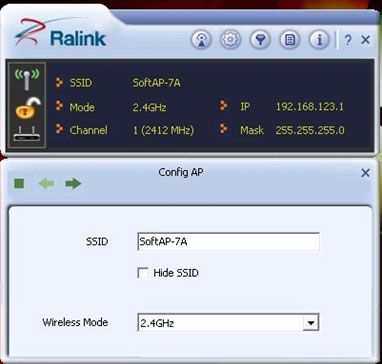This screenshot has height=364, width=382.
Task: Click the SSID text field SoftAP-7A
Action: [228, 242]
